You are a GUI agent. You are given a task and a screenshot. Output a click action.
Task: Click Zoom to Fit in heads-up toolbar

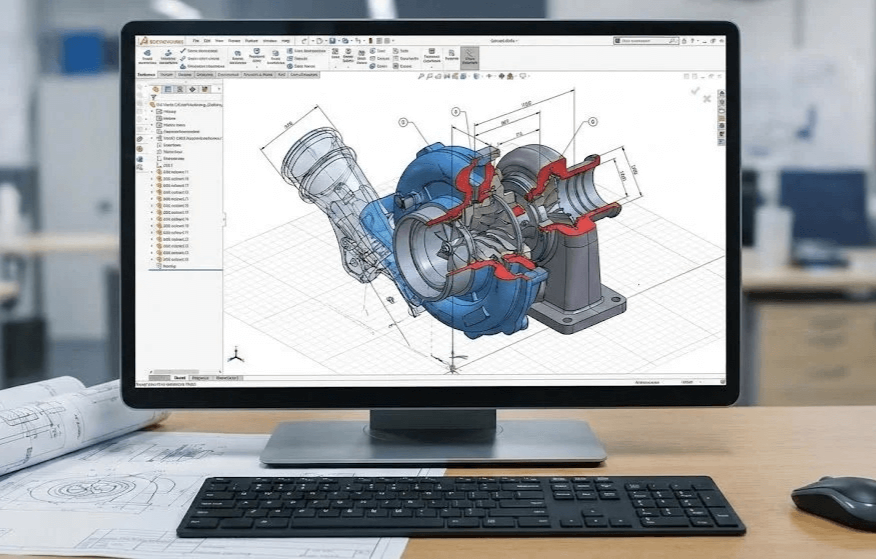point(421,77)
